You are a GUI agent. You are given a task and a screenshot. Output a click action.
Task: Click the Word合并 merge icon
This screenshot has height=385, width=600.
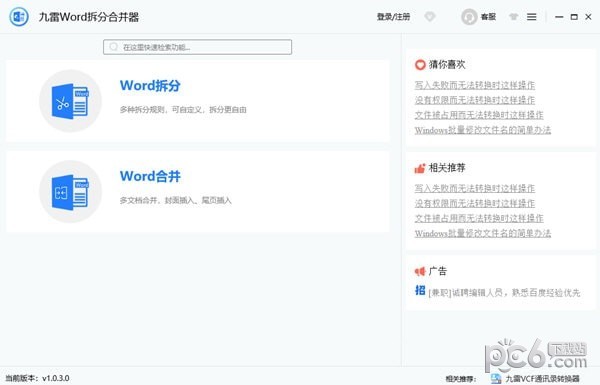(x=70, y=192)
